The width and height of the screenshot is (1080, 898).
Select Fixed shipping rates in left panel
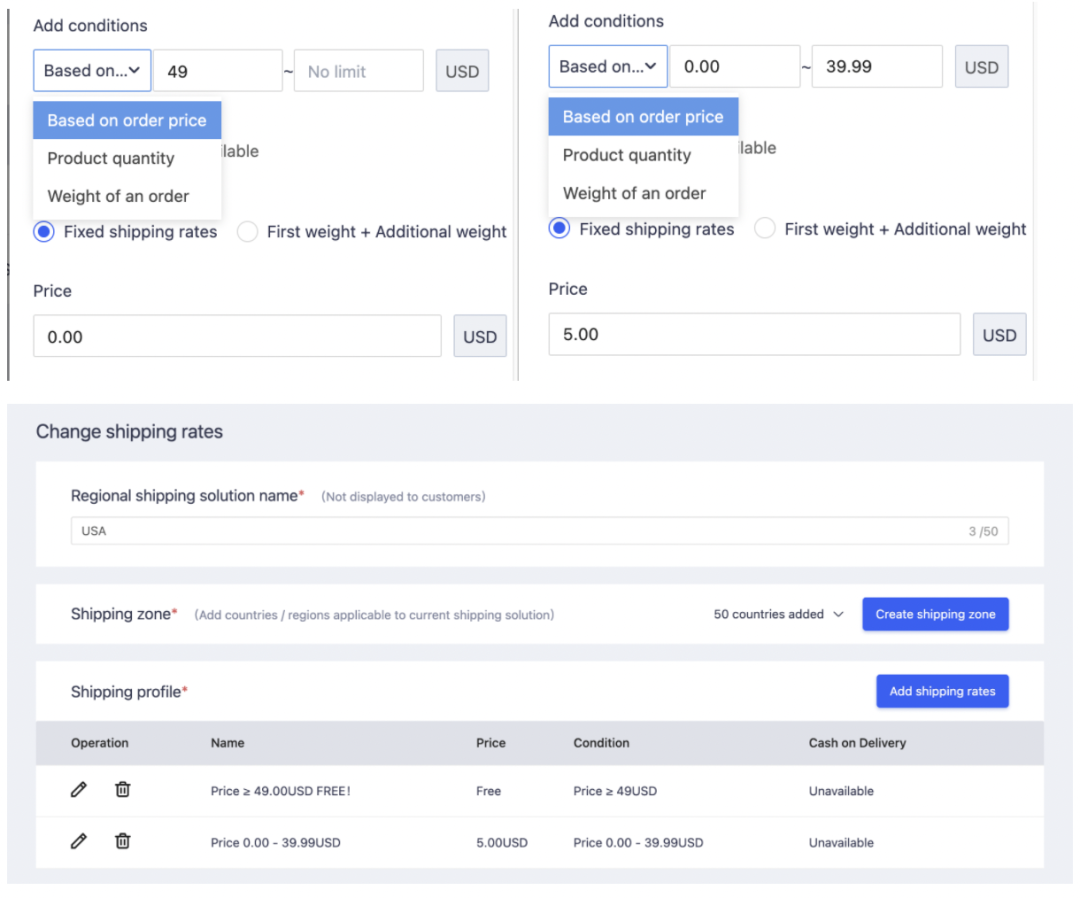click(45, 232)
